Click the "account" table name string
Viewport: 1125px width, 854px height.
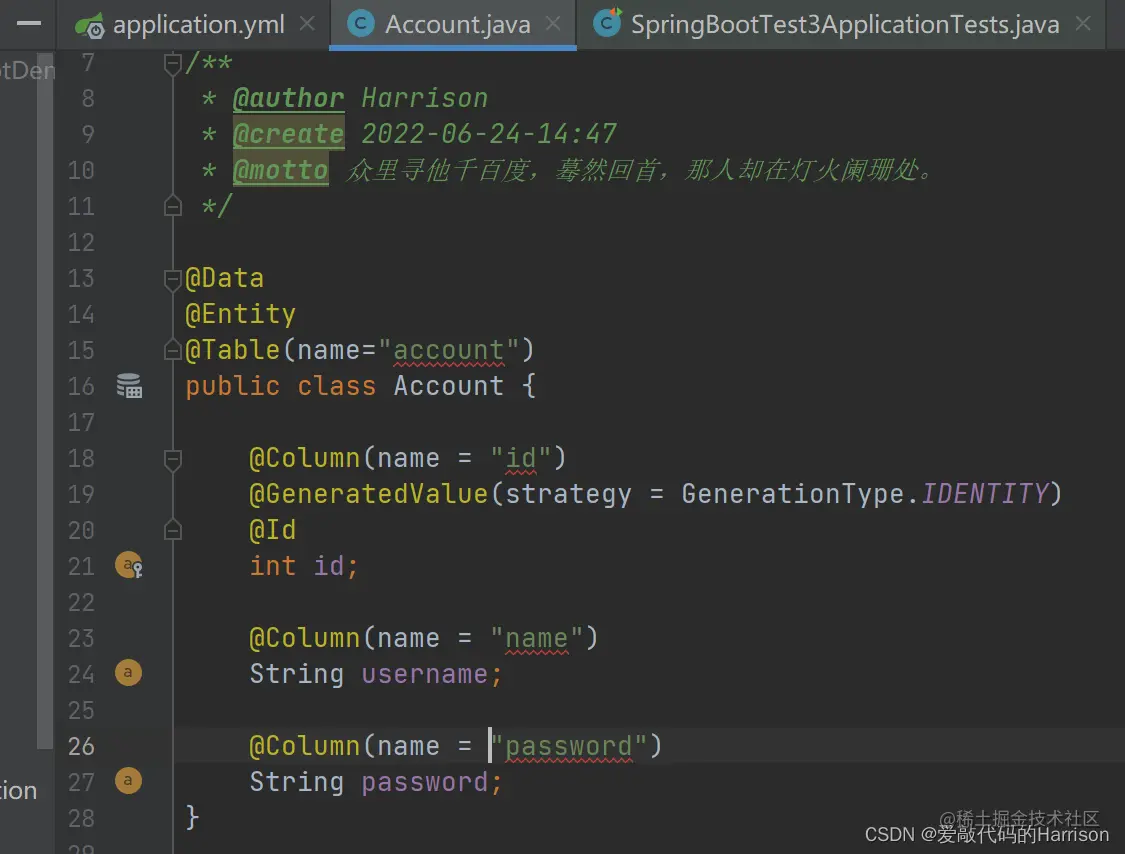[448, 350]
